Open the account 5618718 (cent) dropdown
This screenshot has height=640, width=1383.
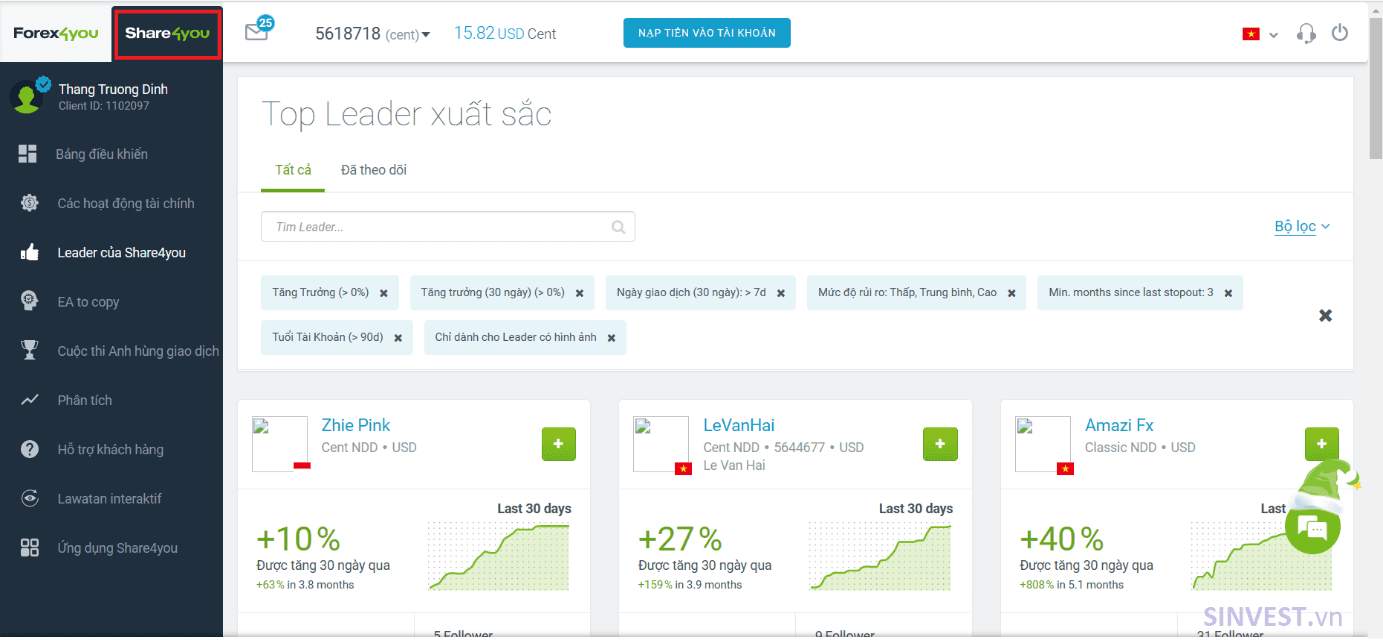pyautogui.click(x=372, y=34)
